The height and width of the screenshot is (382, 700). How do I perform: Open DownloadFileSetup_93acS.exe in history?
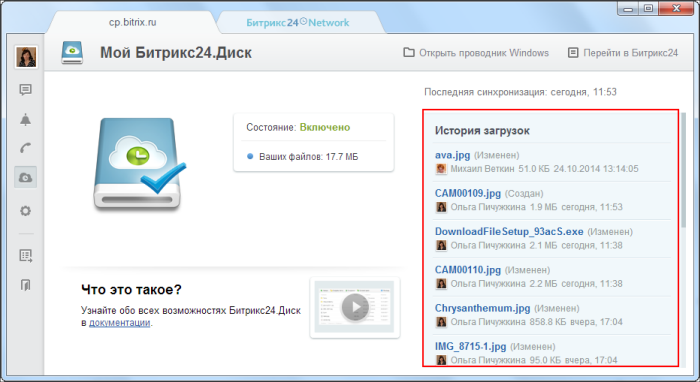tap(509, 232)
